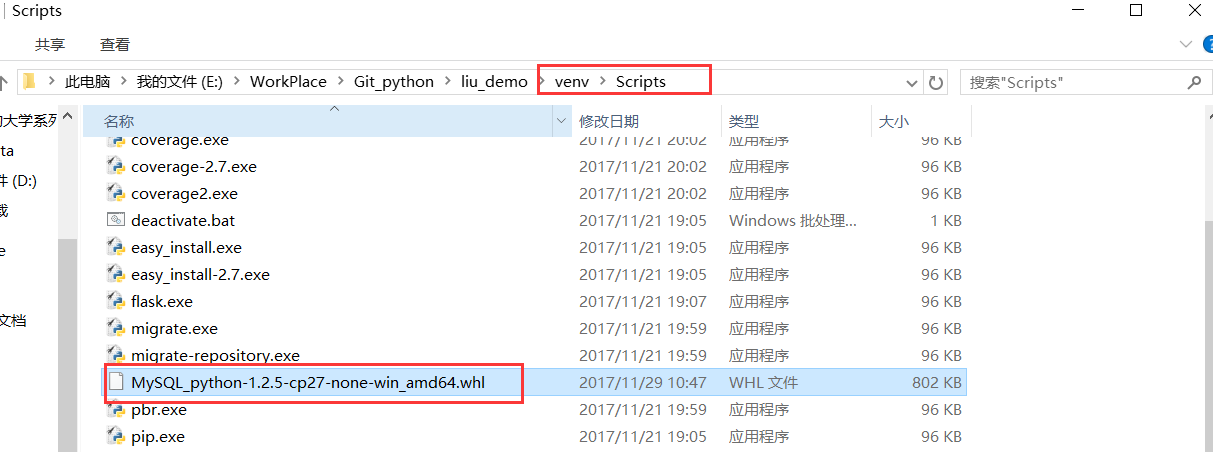The height and width of the screenshot is (452, 1213).
Task: Click the MySQL_python whl file icon
Action: pos(116,382)
